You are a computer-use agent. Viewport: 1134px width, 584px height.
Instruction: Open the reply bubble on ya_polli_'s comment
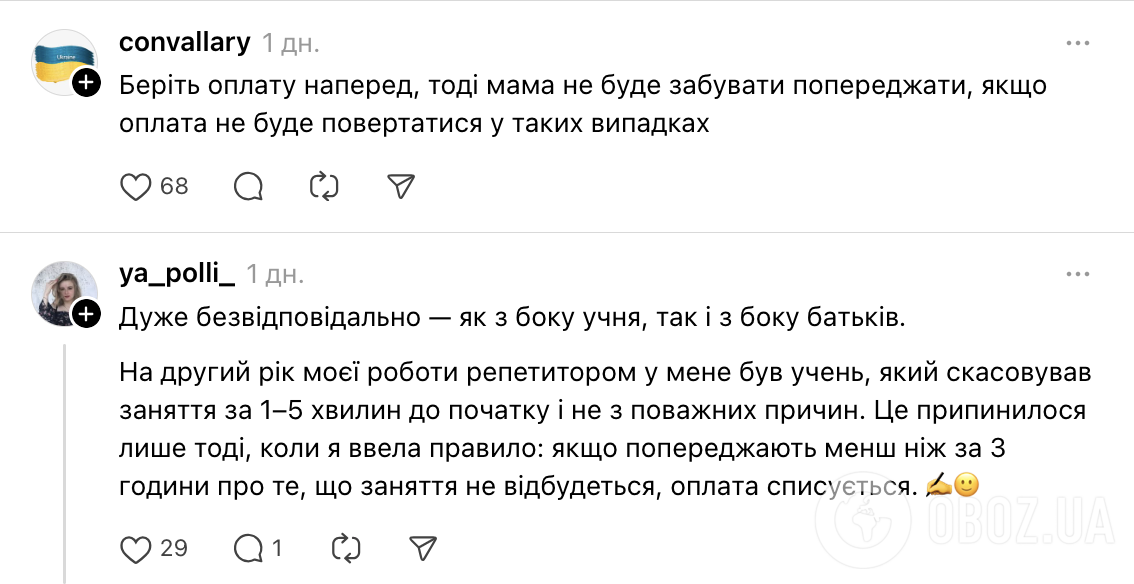(248, 548)
